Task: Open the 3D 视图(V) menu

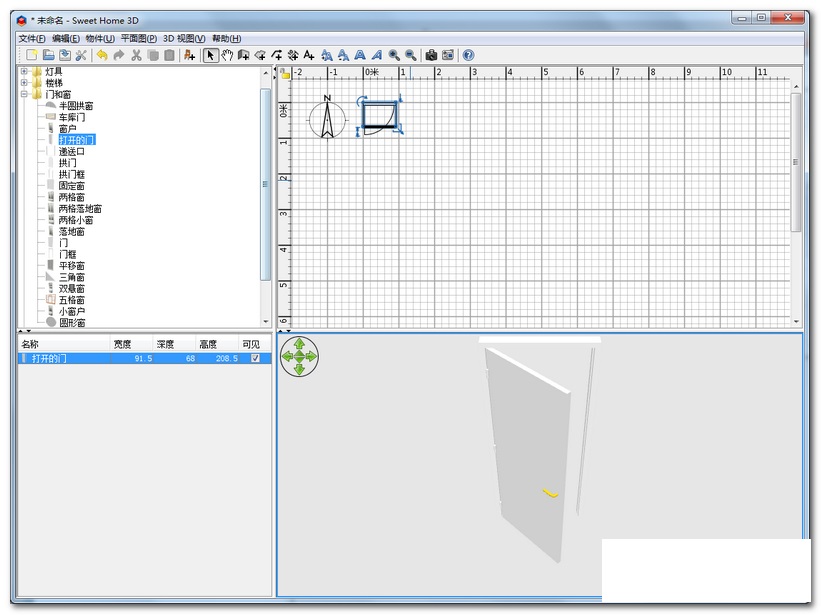Action: [x=184, y=38]
